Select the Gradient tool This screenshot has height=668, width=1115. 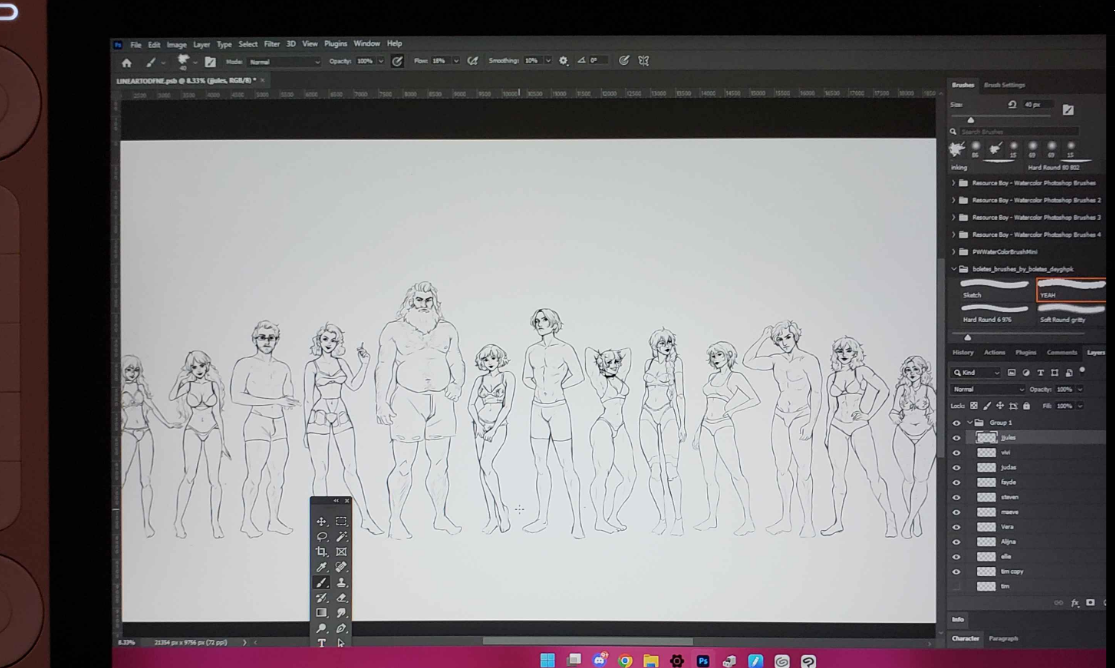click(x=322, y=612)
